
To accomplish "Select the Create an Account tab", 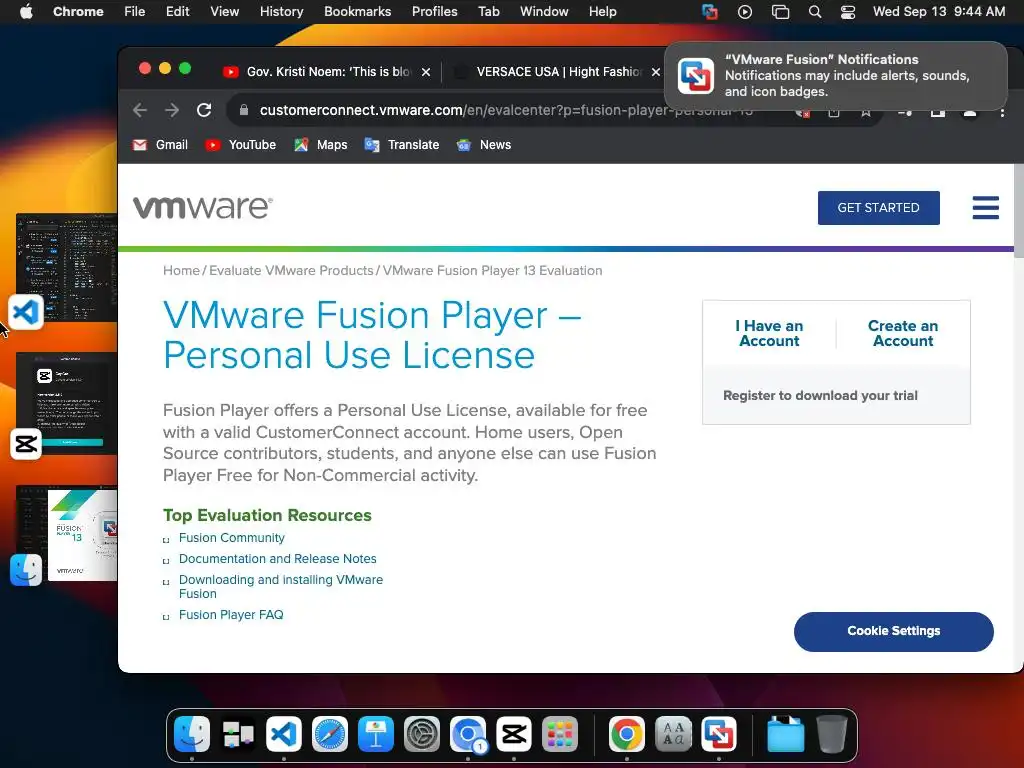I will click(x=903, y=333).
